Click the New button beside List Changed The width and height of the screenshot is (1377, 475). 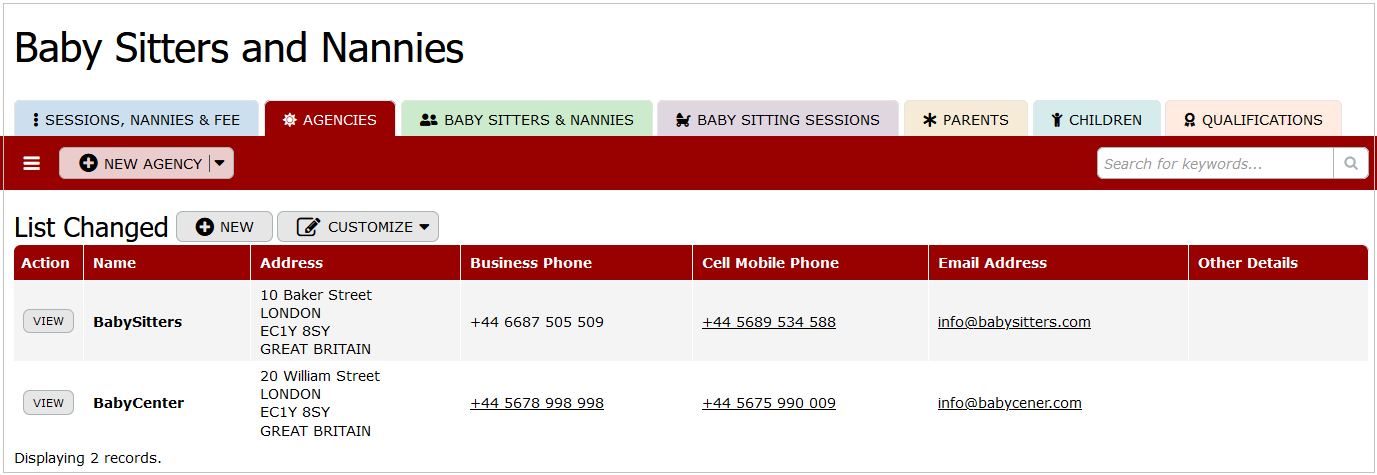(x=224, y=227)
